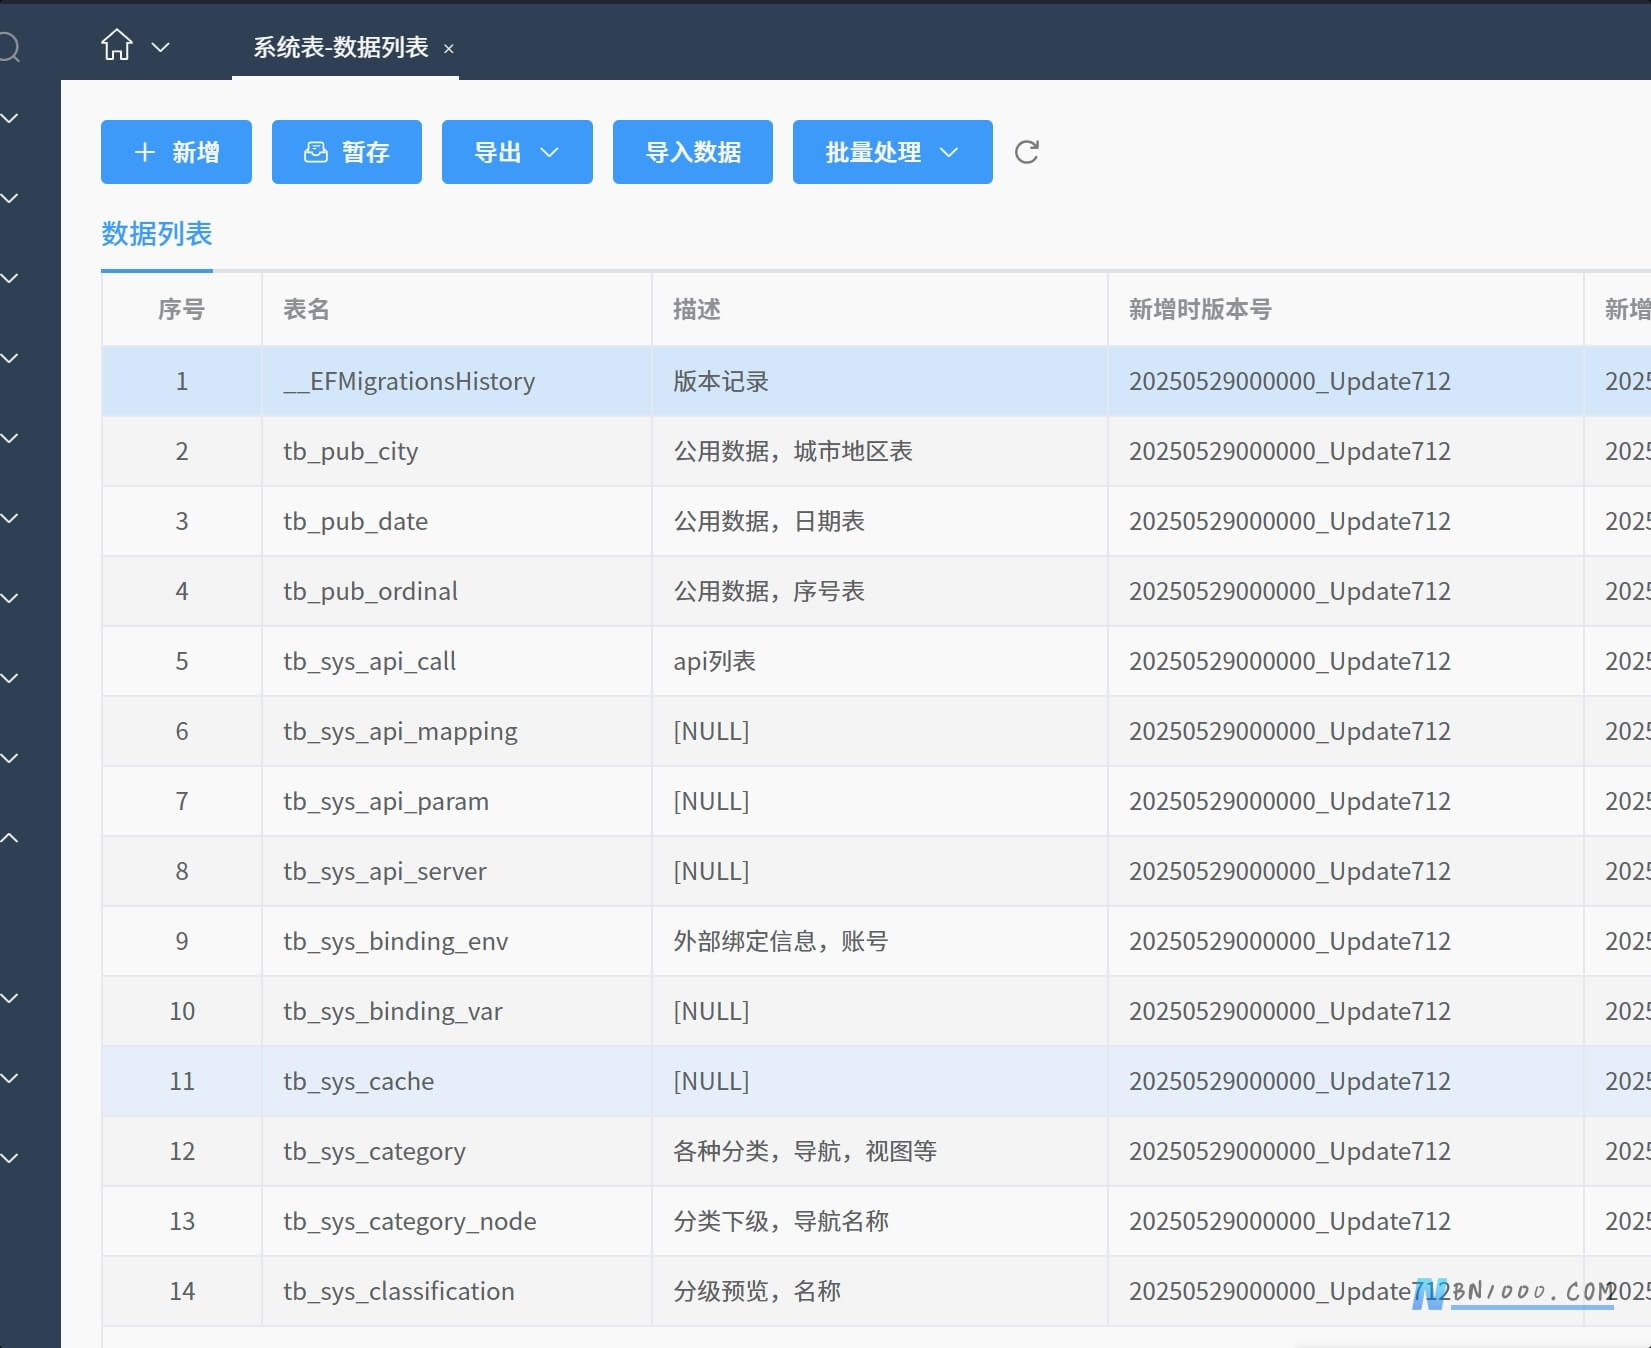Select the __EFMigrationsHistory table name cell
The height and width of the screenshot is (1348, 1651).
pos(457,381)
